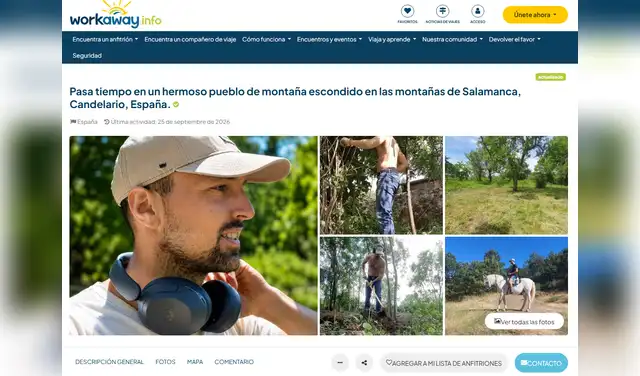
Task: Open Únete ahora dropdown button
Action: (x=535, y=15)
